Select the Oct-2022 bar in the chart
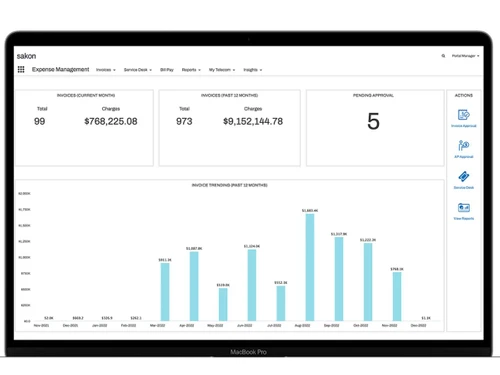 368,282
